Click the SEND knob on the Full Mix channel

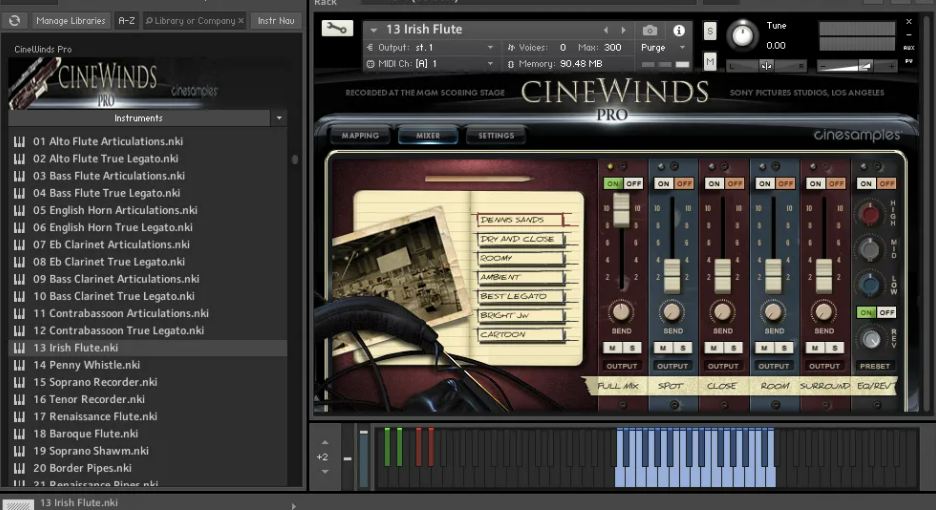click(x=621, y=311)
